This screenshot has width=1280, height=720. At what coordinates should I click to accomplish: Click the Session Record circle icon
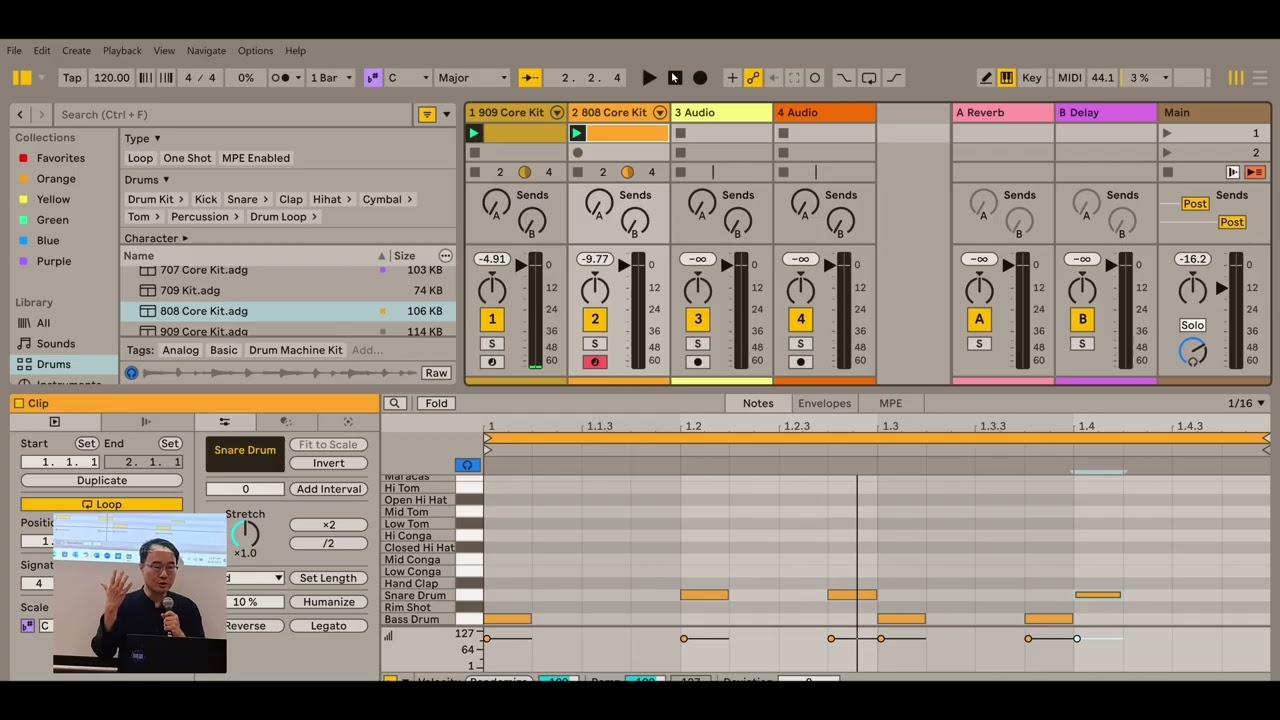point(815,78)
